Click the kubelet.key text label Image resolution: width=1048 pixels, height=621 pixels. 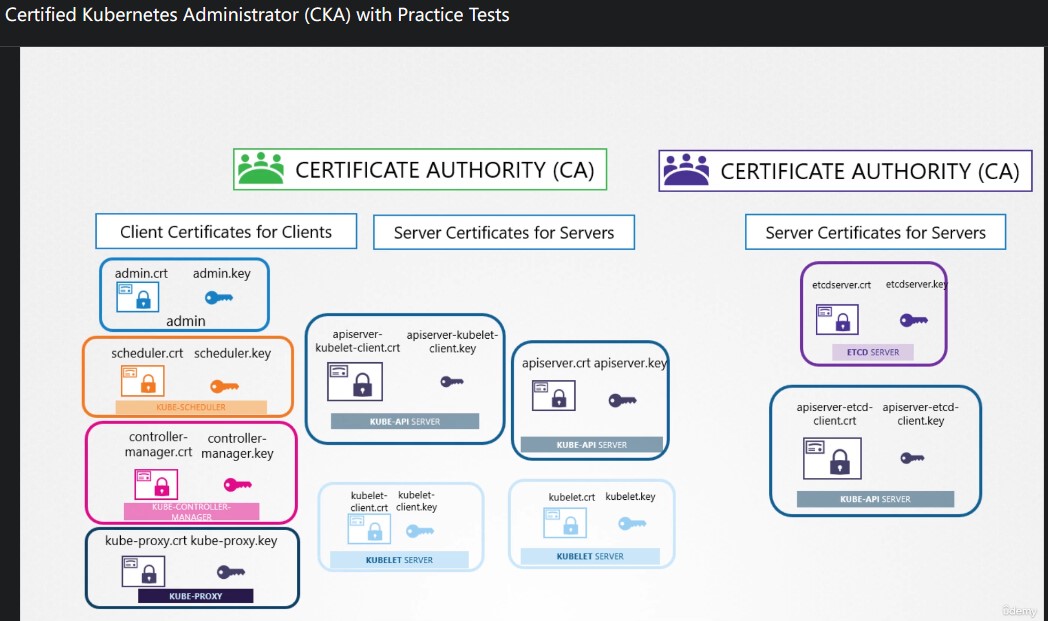630,497
